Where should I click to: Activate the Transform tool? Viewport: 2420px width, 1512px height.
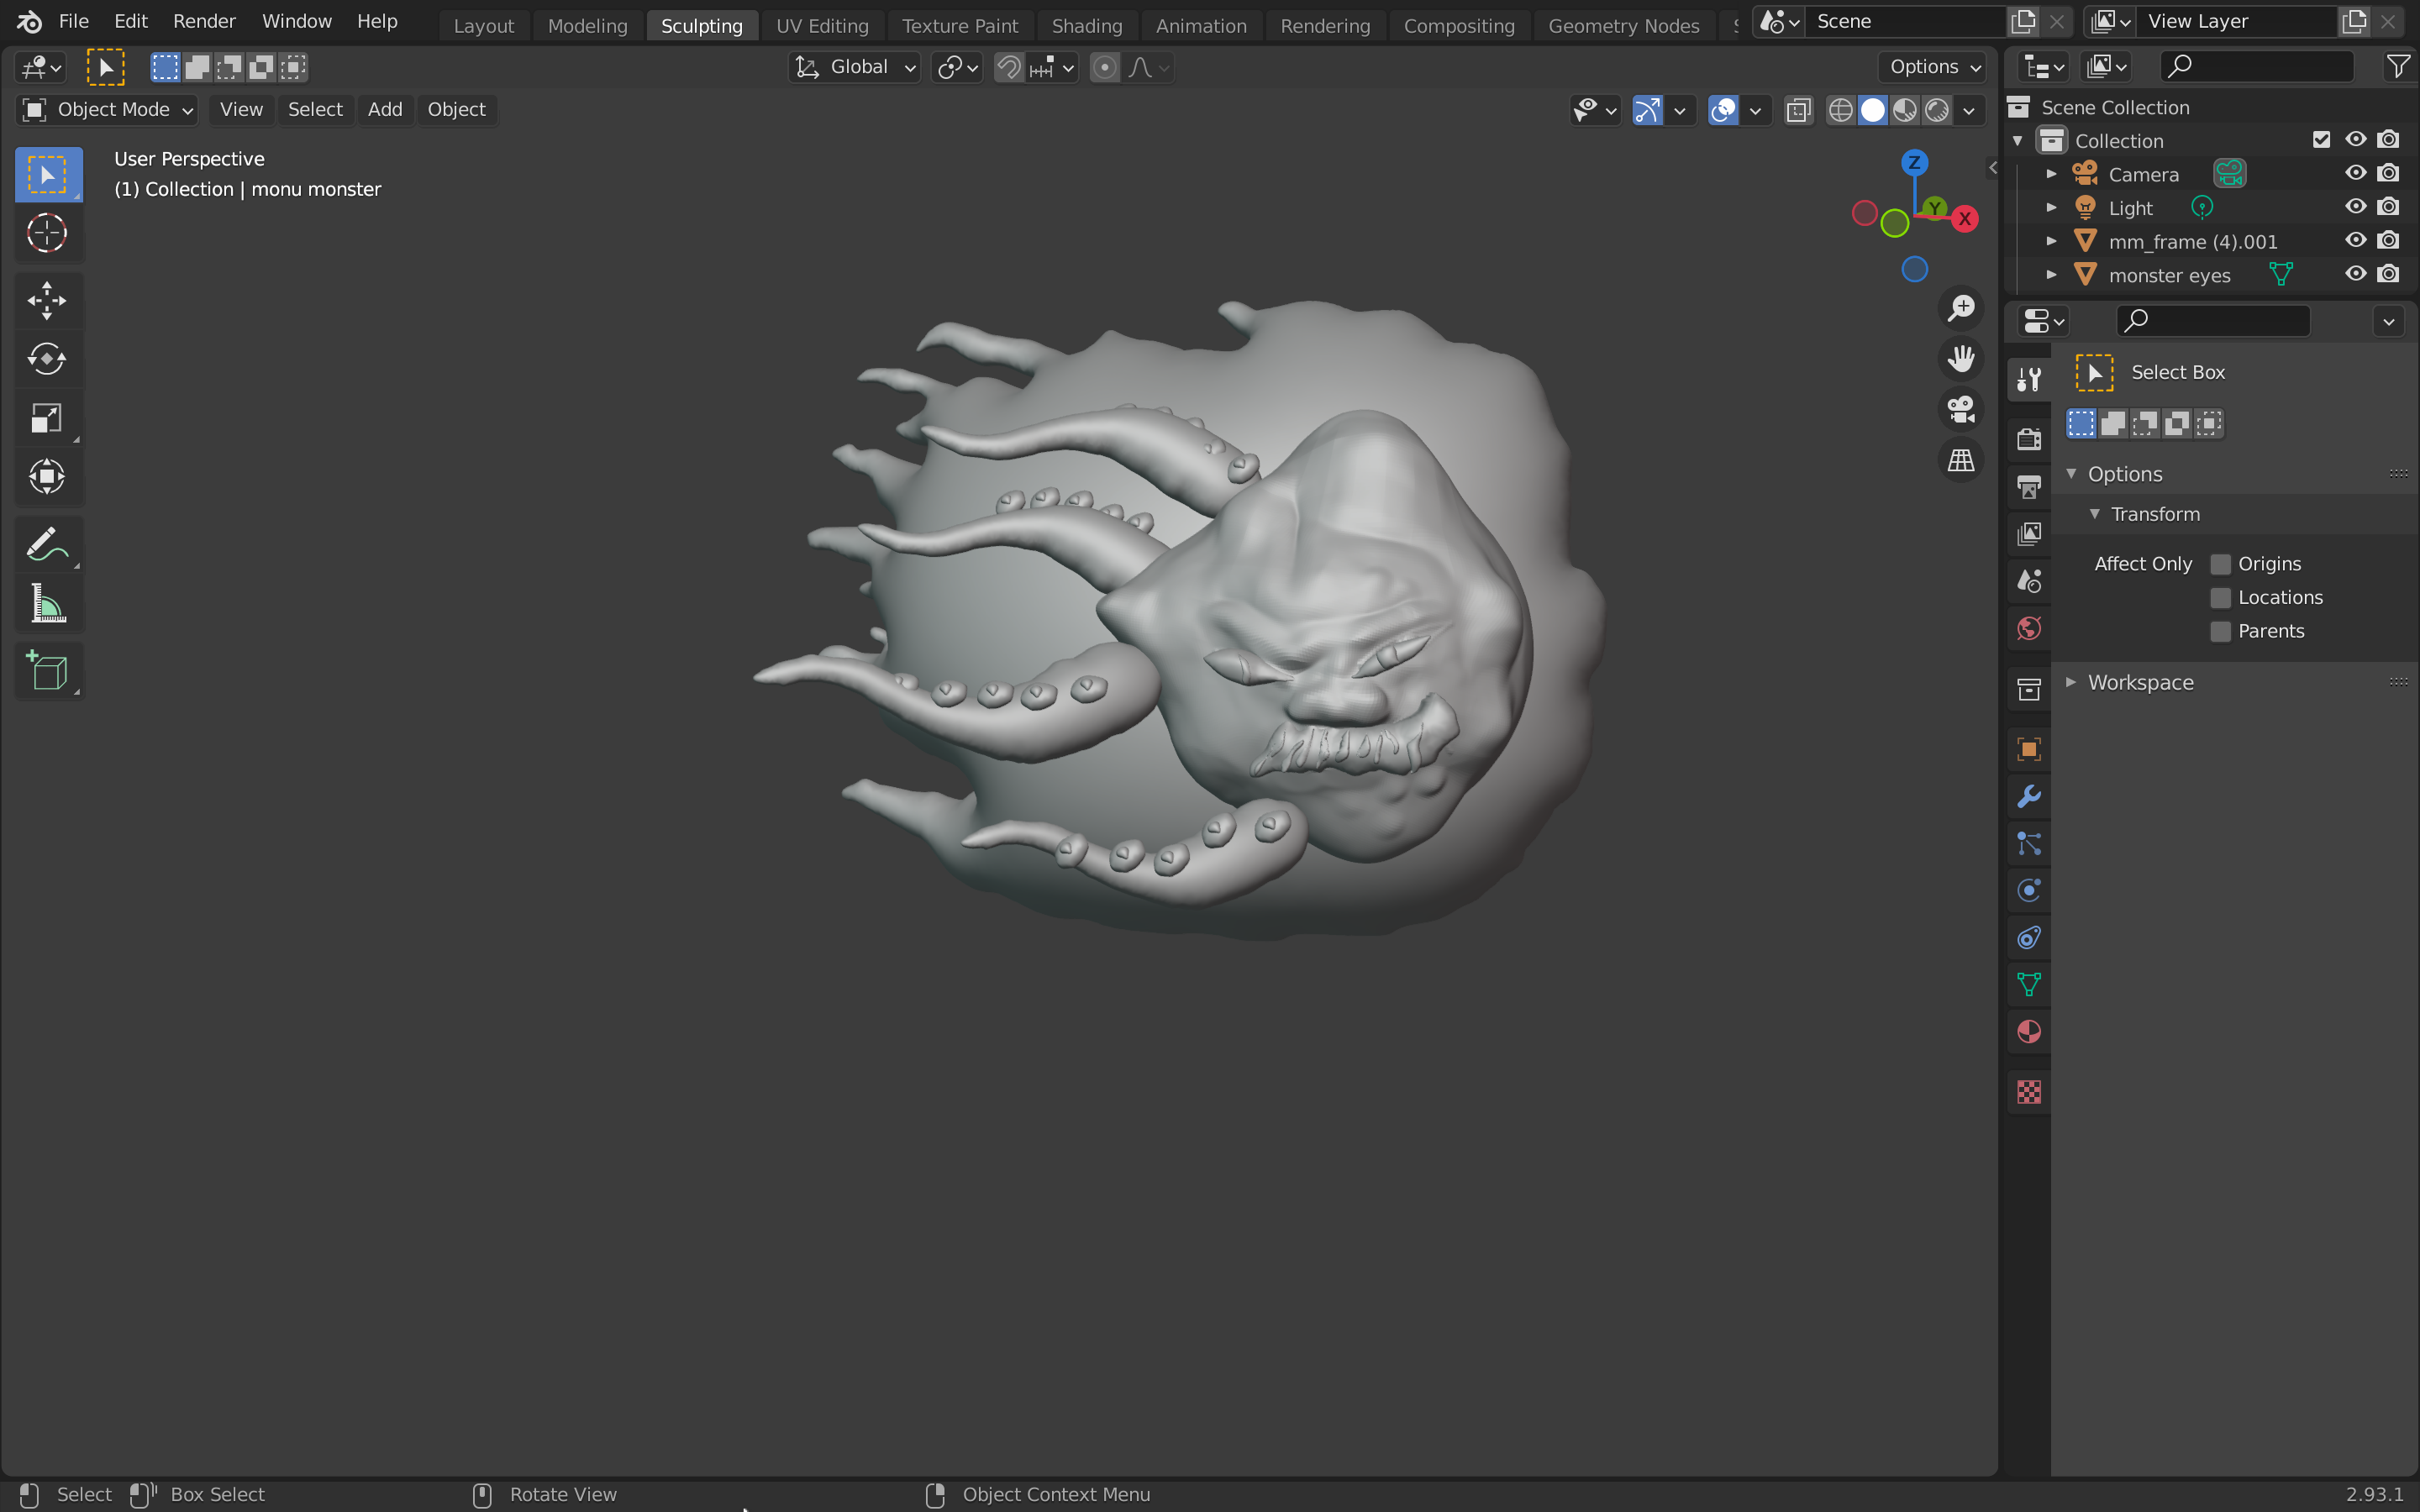47,477
